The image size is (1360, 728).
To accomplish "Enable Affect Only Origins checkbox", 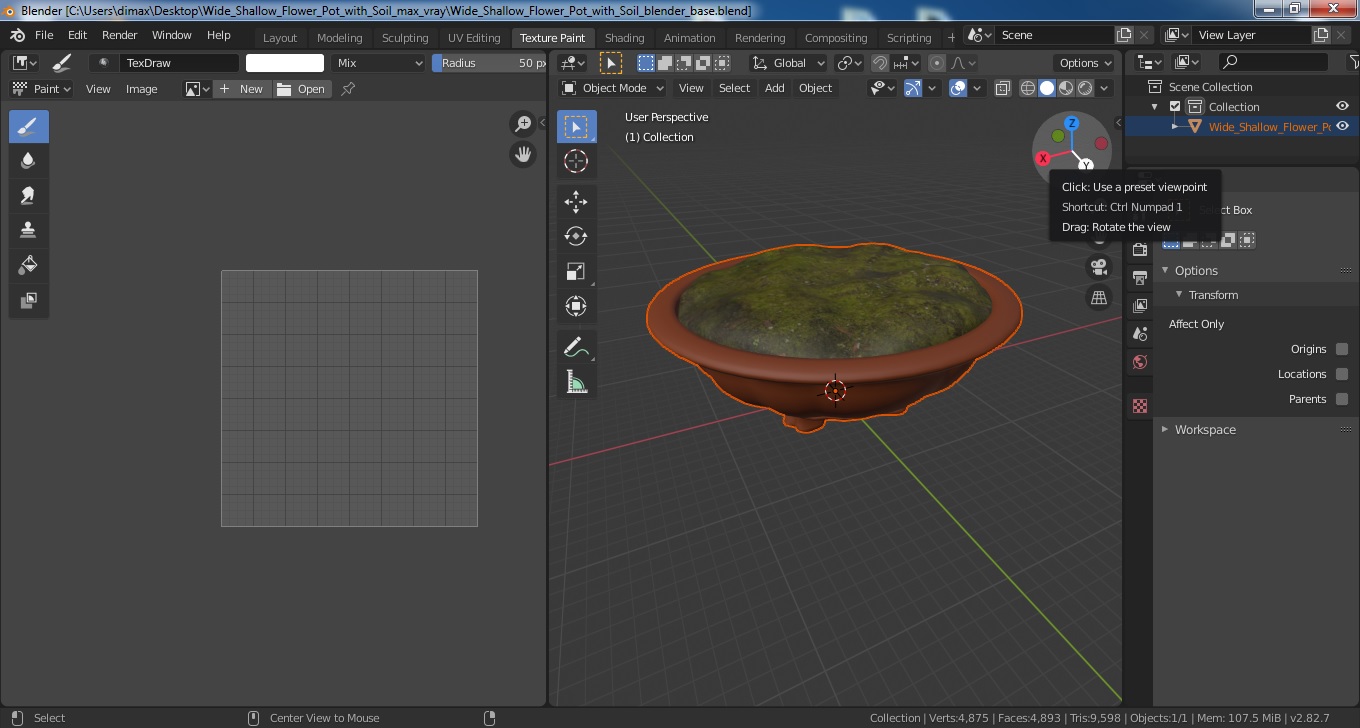I will coord(1342,349).
